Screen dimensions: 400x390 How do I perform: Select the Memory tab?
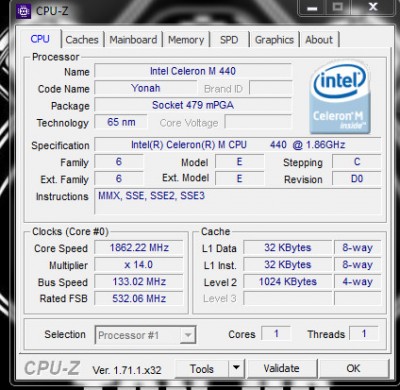pyautogui.click(x=186, y=40)
